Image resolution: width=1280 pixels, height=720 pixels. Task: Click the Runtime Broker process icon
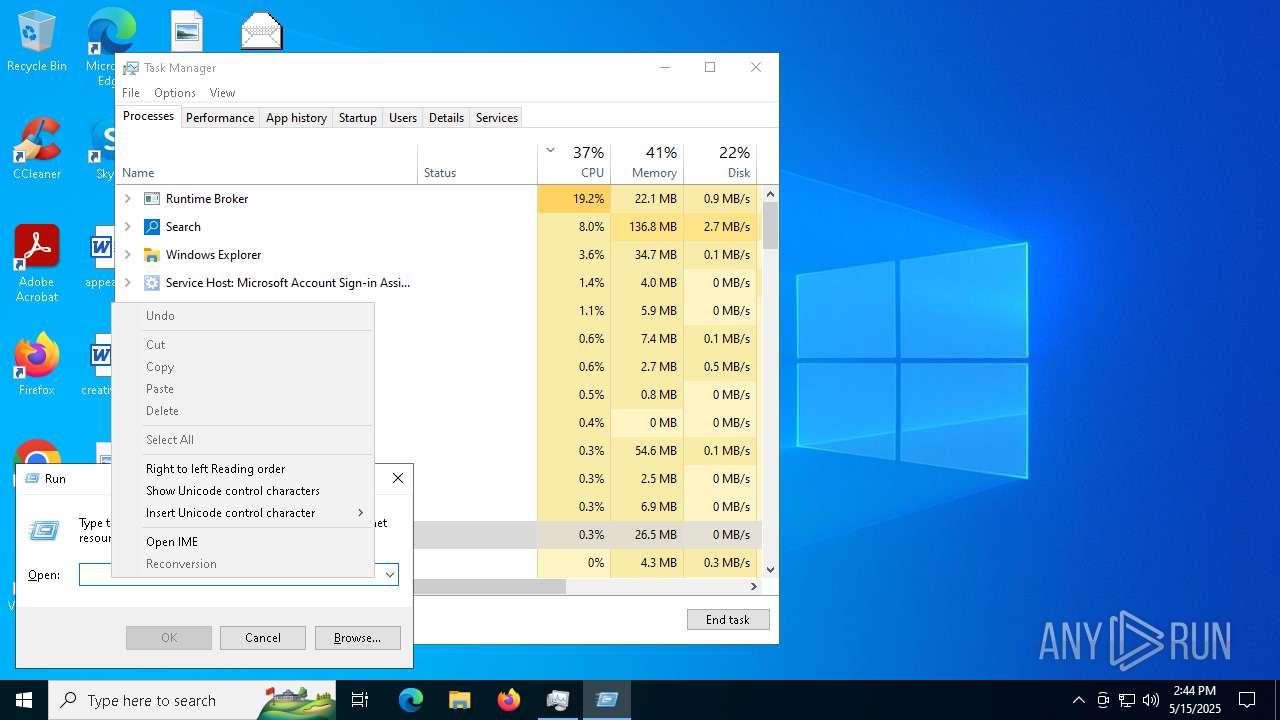click(152, 199)
